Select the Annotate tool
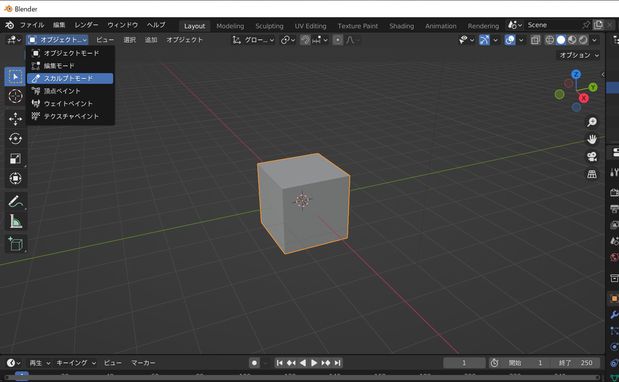 tap(15, 201)
